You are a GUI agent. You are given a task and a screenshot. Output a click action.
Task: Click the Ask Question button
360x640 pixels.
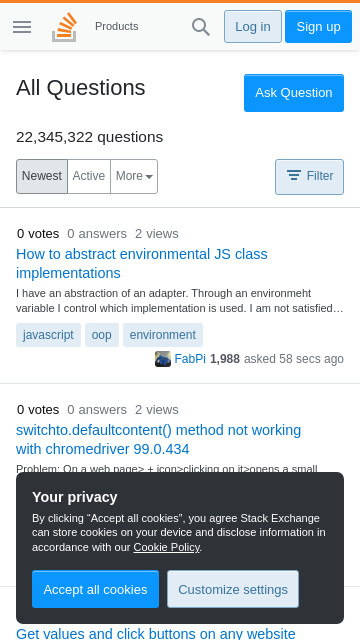point(294,93)
